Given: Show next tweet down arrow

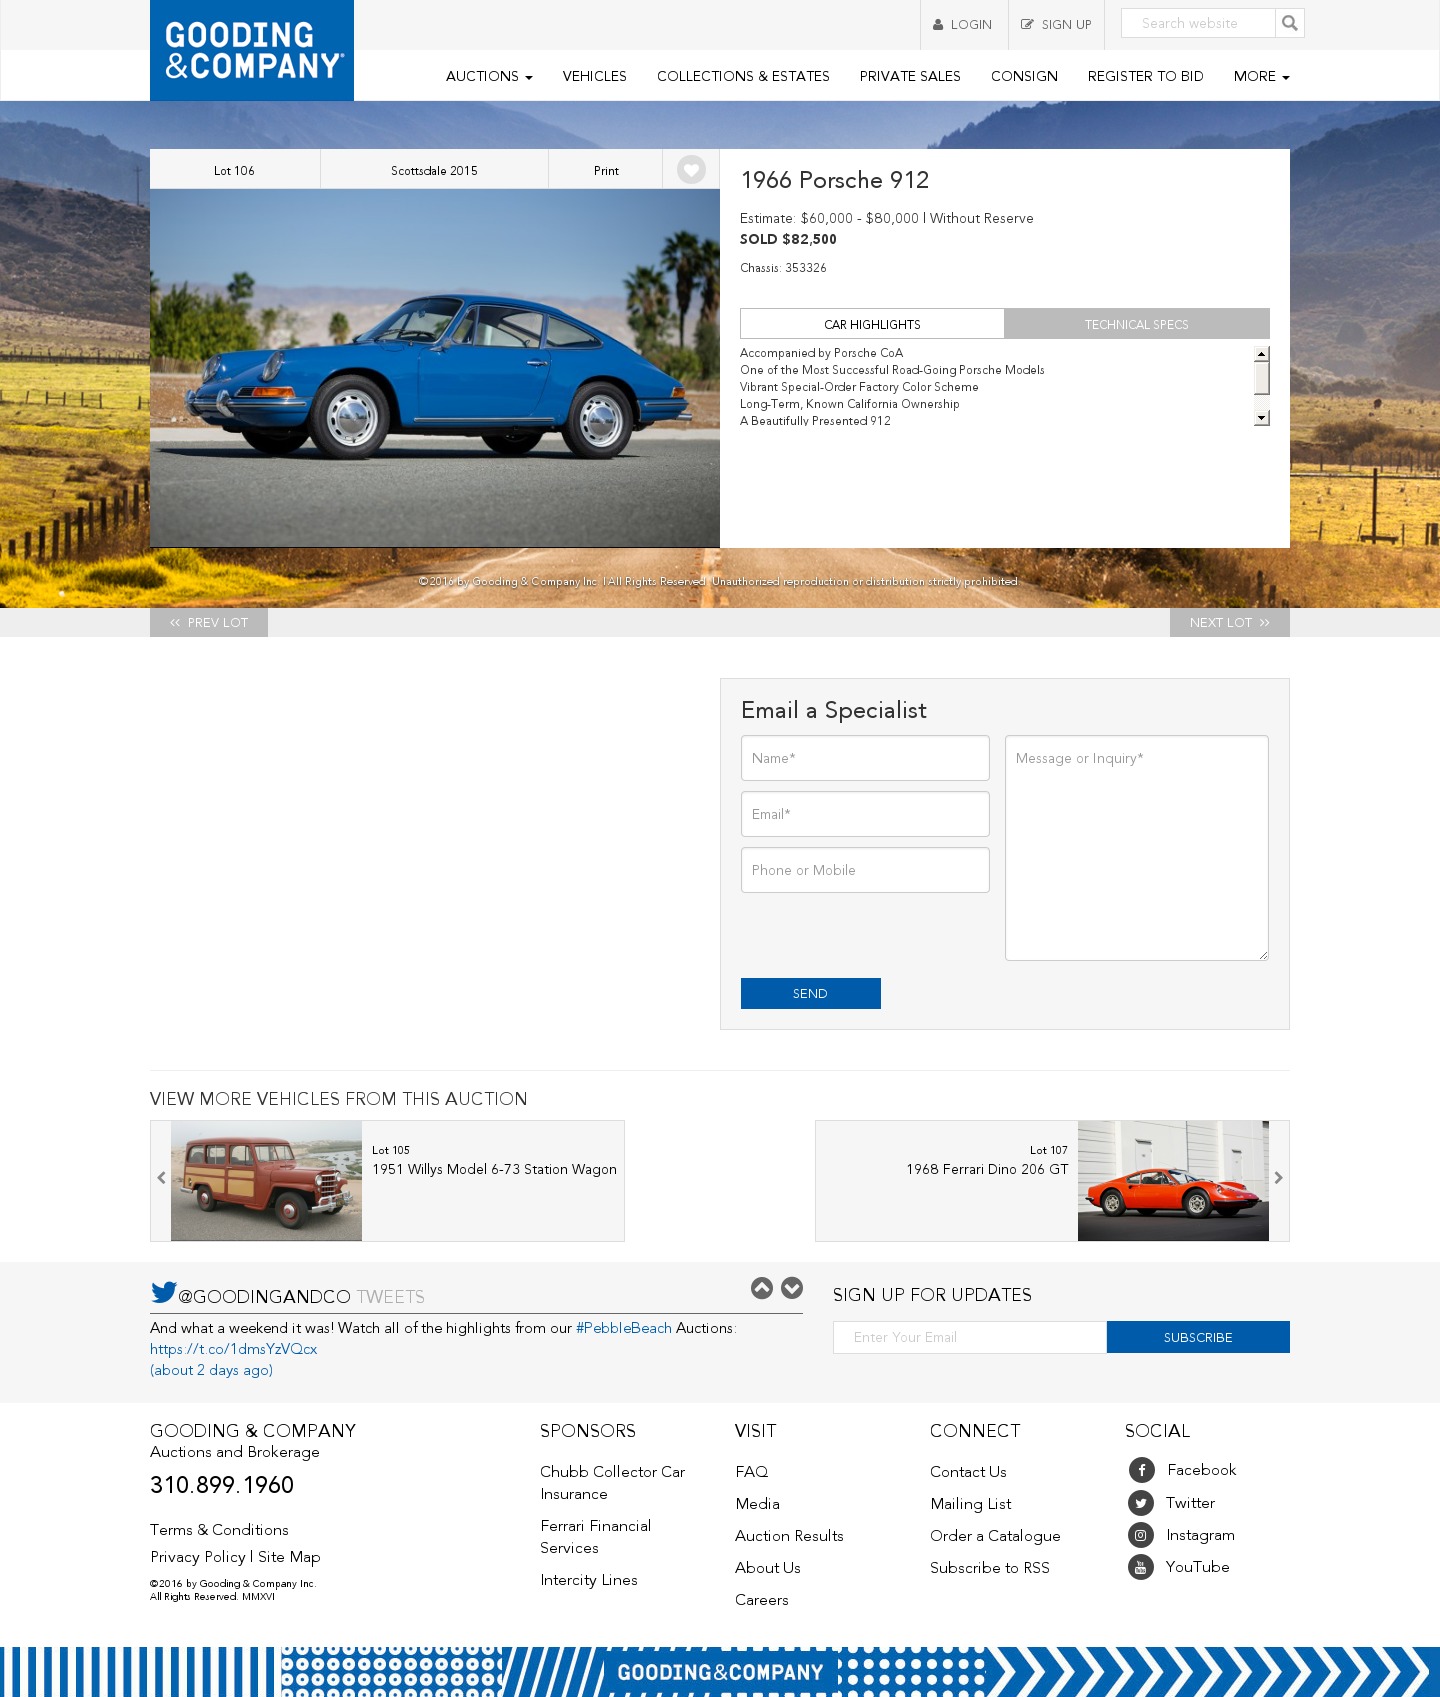Looking at the screenshot, I should (x=792, y=1288).
